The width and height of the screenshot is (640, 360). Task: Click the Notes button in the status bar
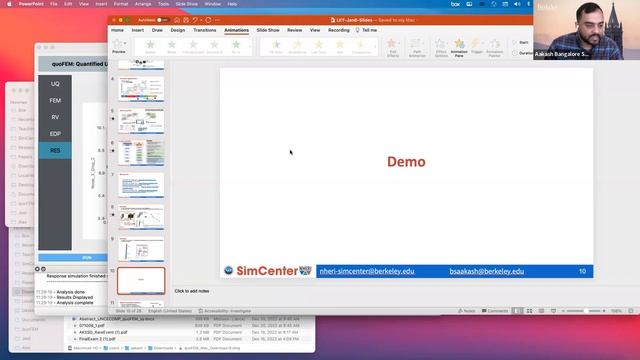(x=467, y=311)
